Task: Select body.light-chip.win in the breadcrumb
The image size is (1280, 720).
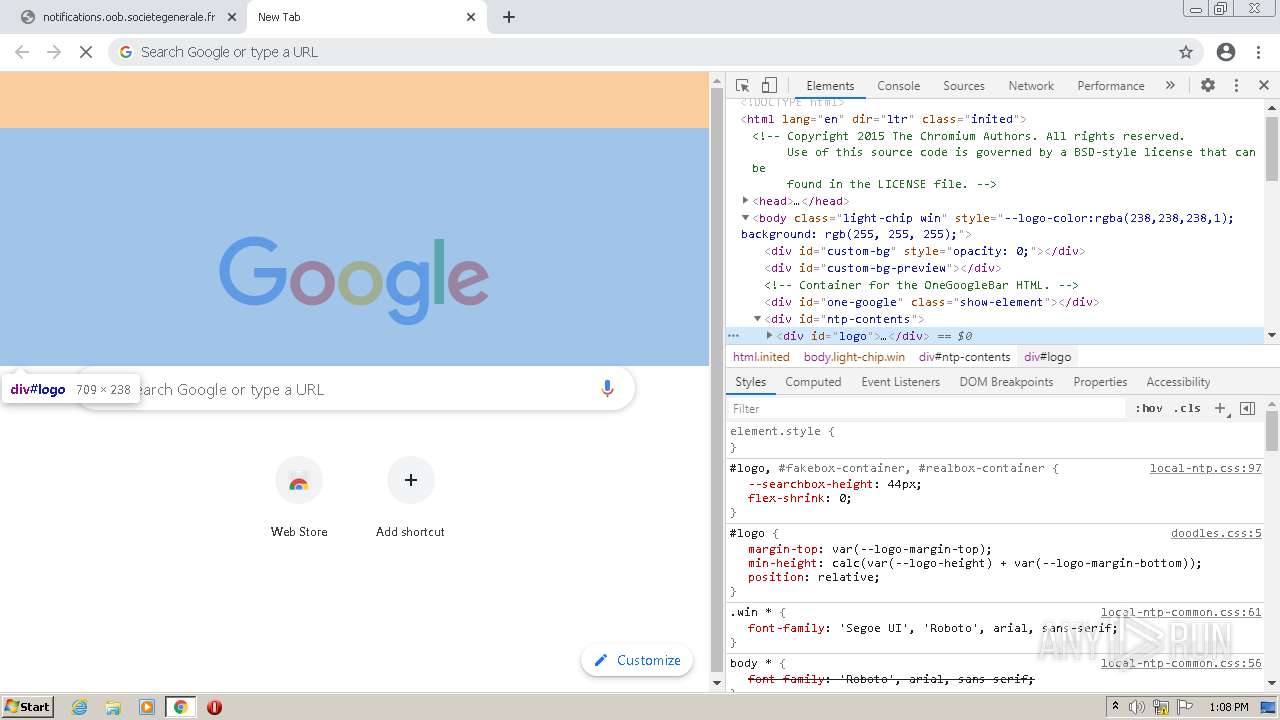Action: pyautogui.click(x=854, y=357)
